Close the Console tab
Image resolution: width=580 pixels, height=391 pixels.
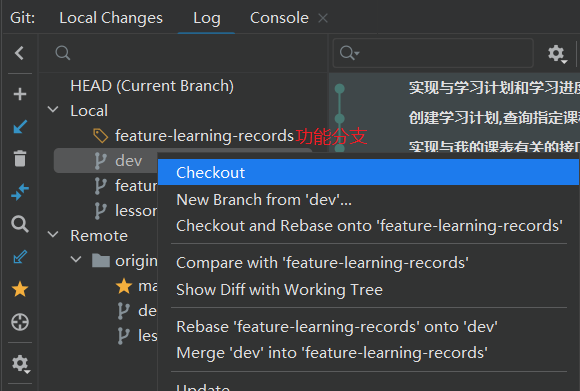pyautogui.click(x=323, y=18)
